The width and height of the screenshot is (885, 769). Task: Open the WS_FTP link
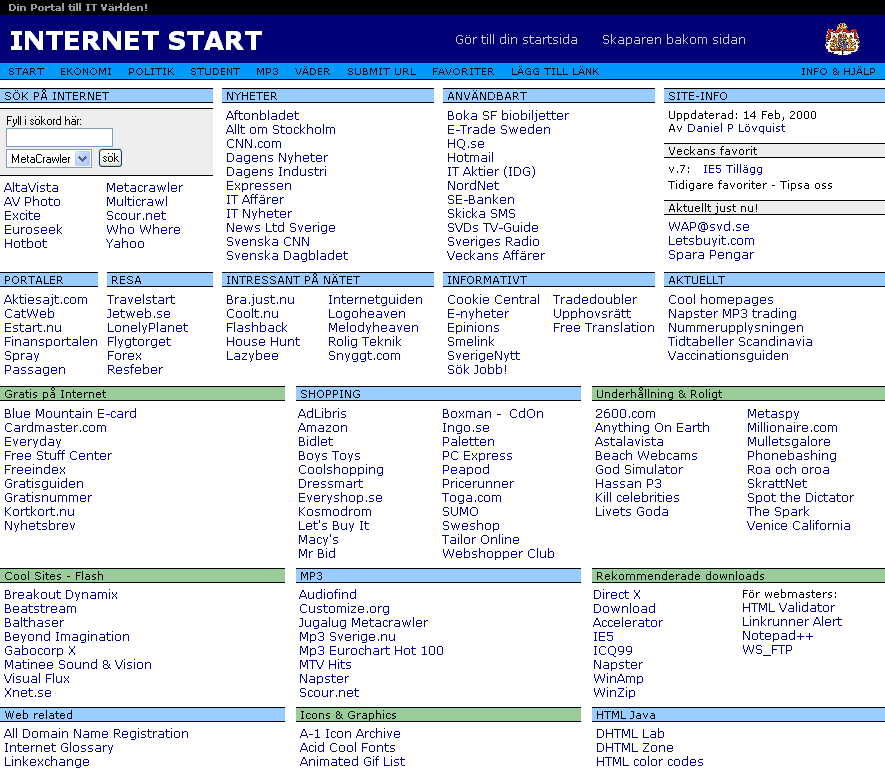click(x=768, y=649)
